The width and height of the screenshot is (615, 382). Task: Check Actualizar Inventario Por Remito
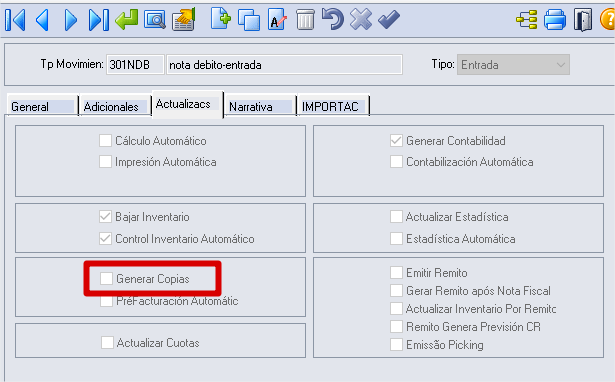396,308
